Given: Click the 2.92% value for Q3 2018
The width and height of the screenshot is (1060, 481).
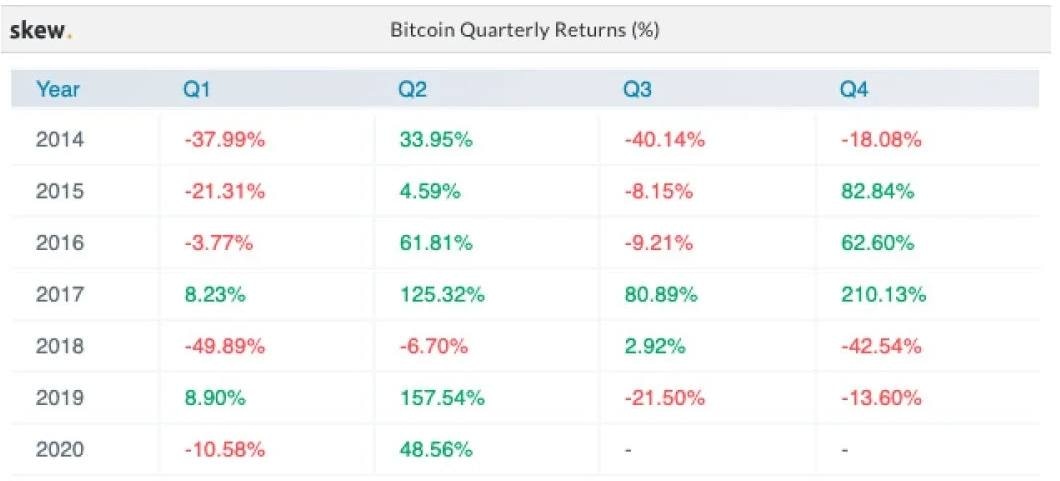Looking at the screenshot, I should pos(654,347).
